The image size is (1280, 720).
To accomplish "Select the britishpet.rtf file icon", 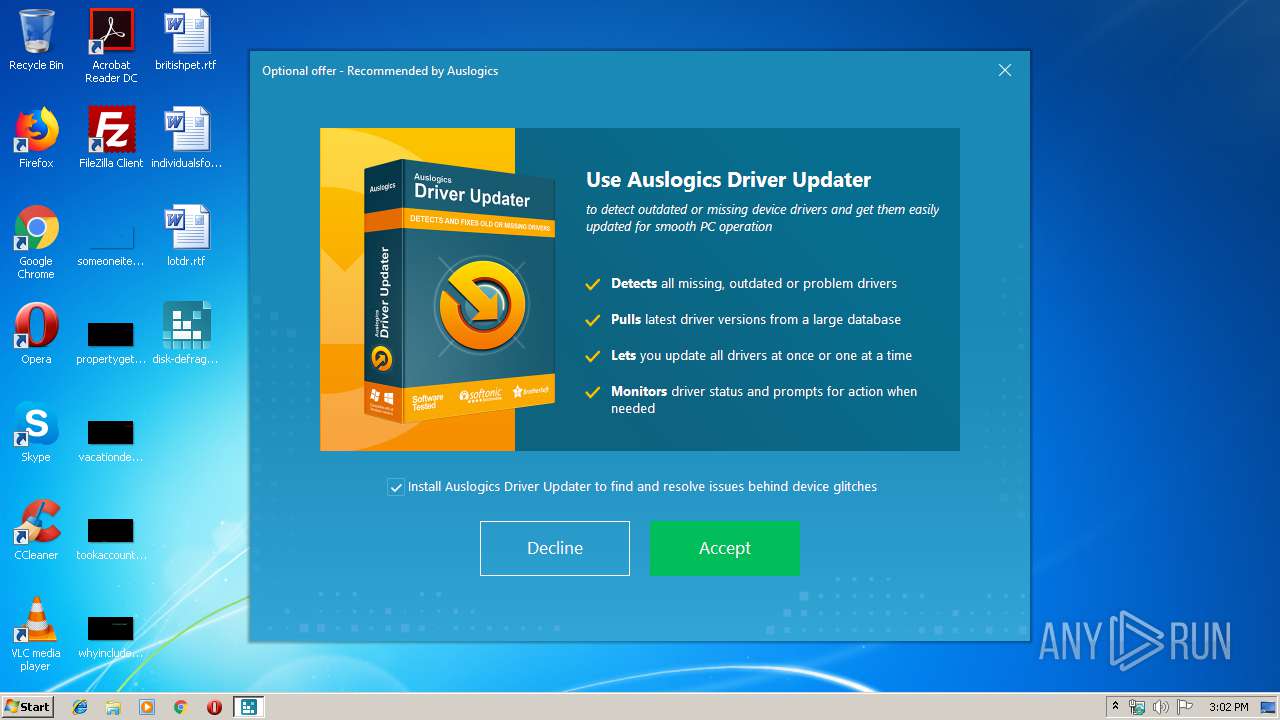I will pos(186,40).
